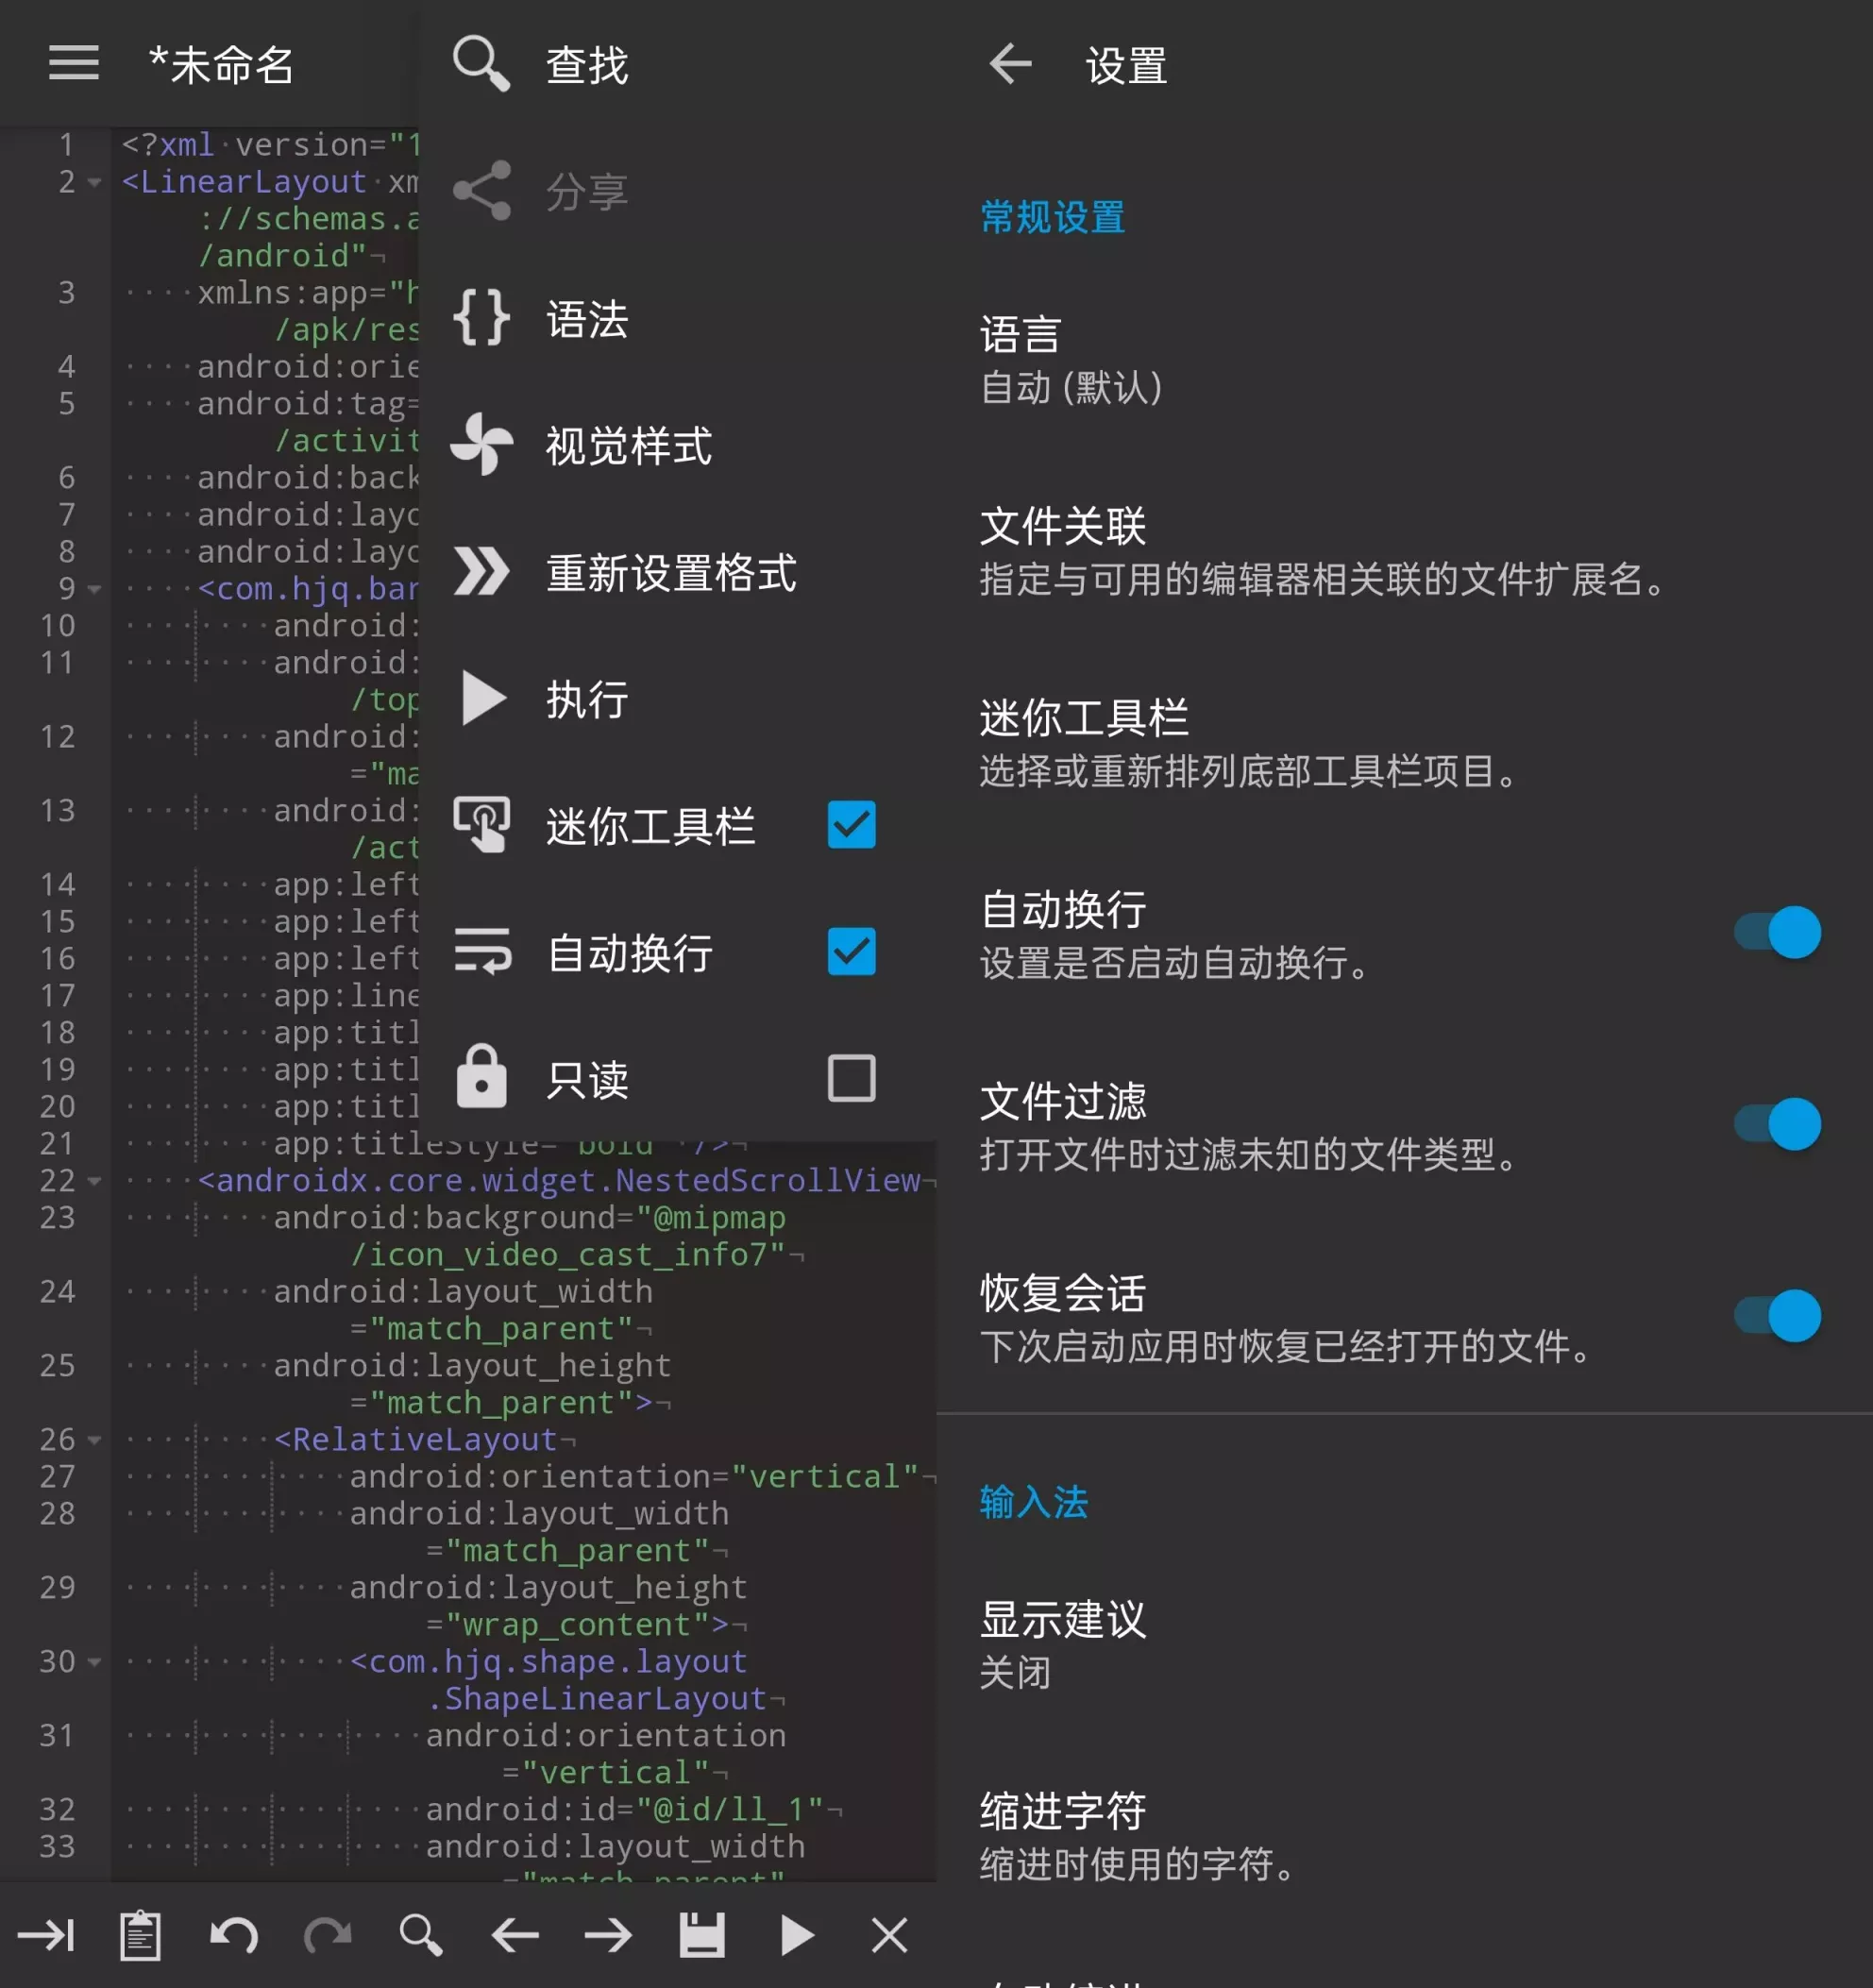Click the 设置 screen title
1873x1988 pixels.
[1126, 65]
